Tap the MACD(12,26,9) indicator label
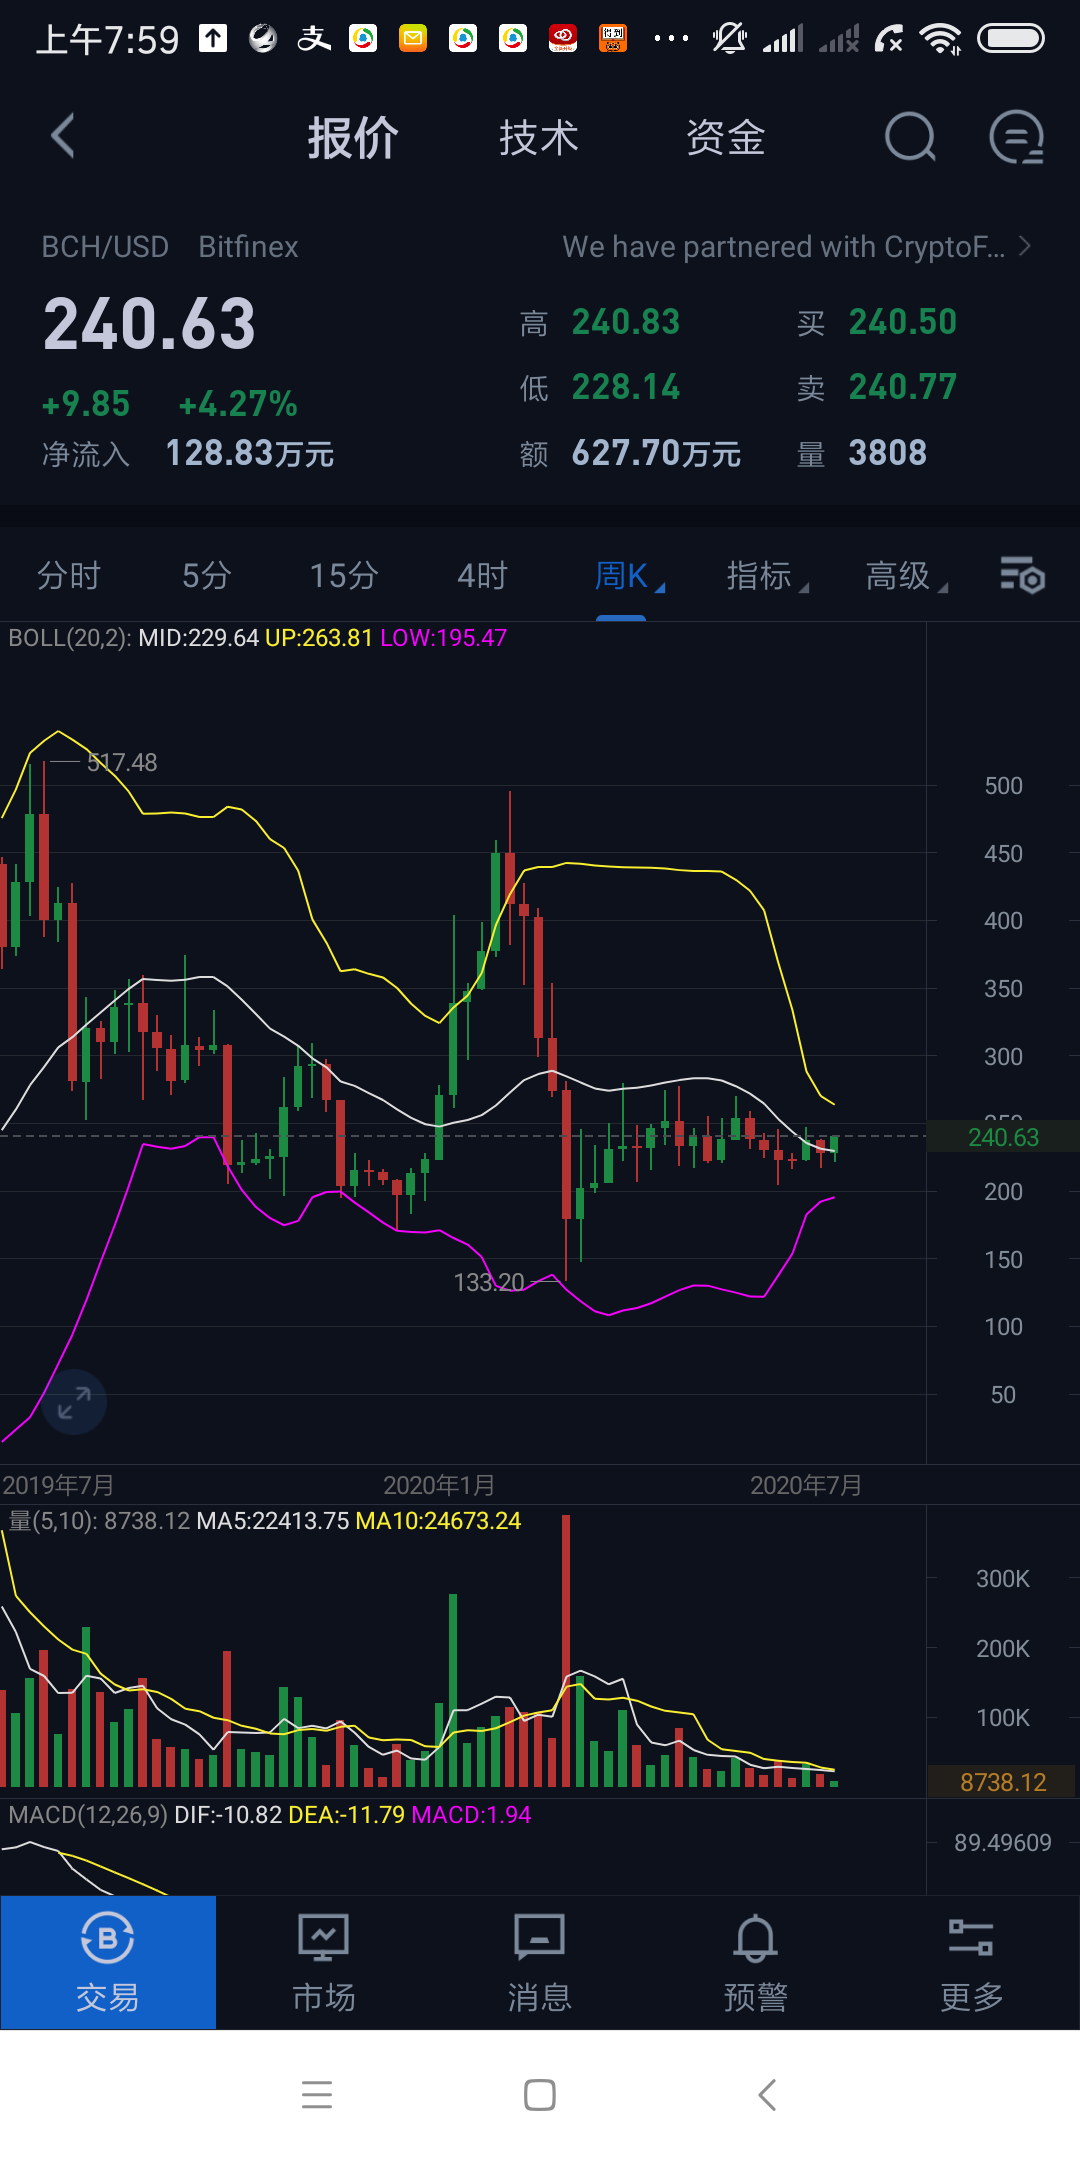 tap(88, 1815)
